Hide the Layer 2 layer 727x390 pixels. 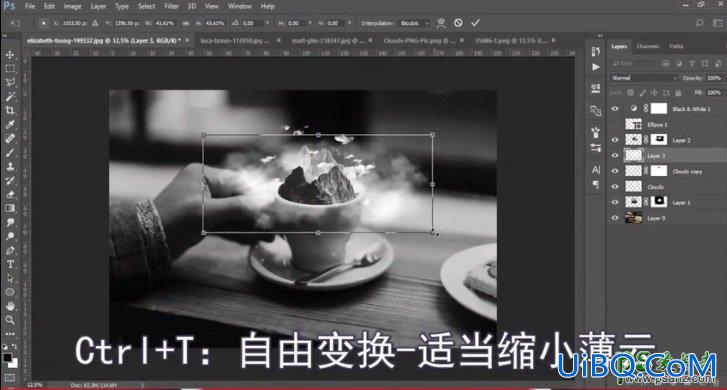tap(615, 140)
